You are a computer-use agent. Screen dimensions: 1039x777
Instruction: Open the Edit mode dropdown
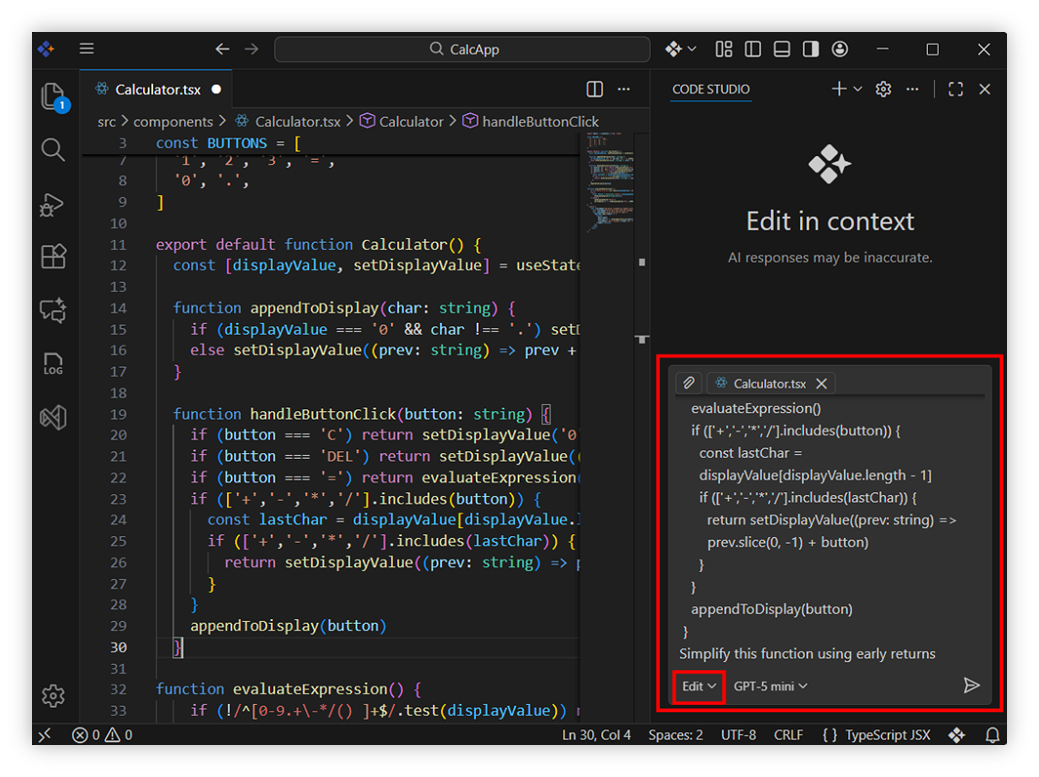point(699,686)
